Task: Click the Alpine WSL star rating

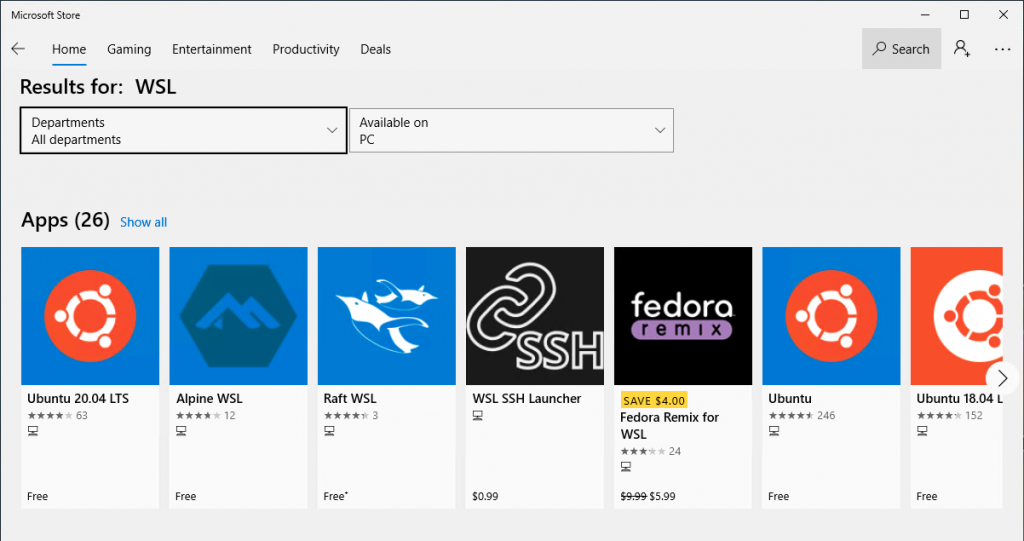Action: click(x=199, y=416)
